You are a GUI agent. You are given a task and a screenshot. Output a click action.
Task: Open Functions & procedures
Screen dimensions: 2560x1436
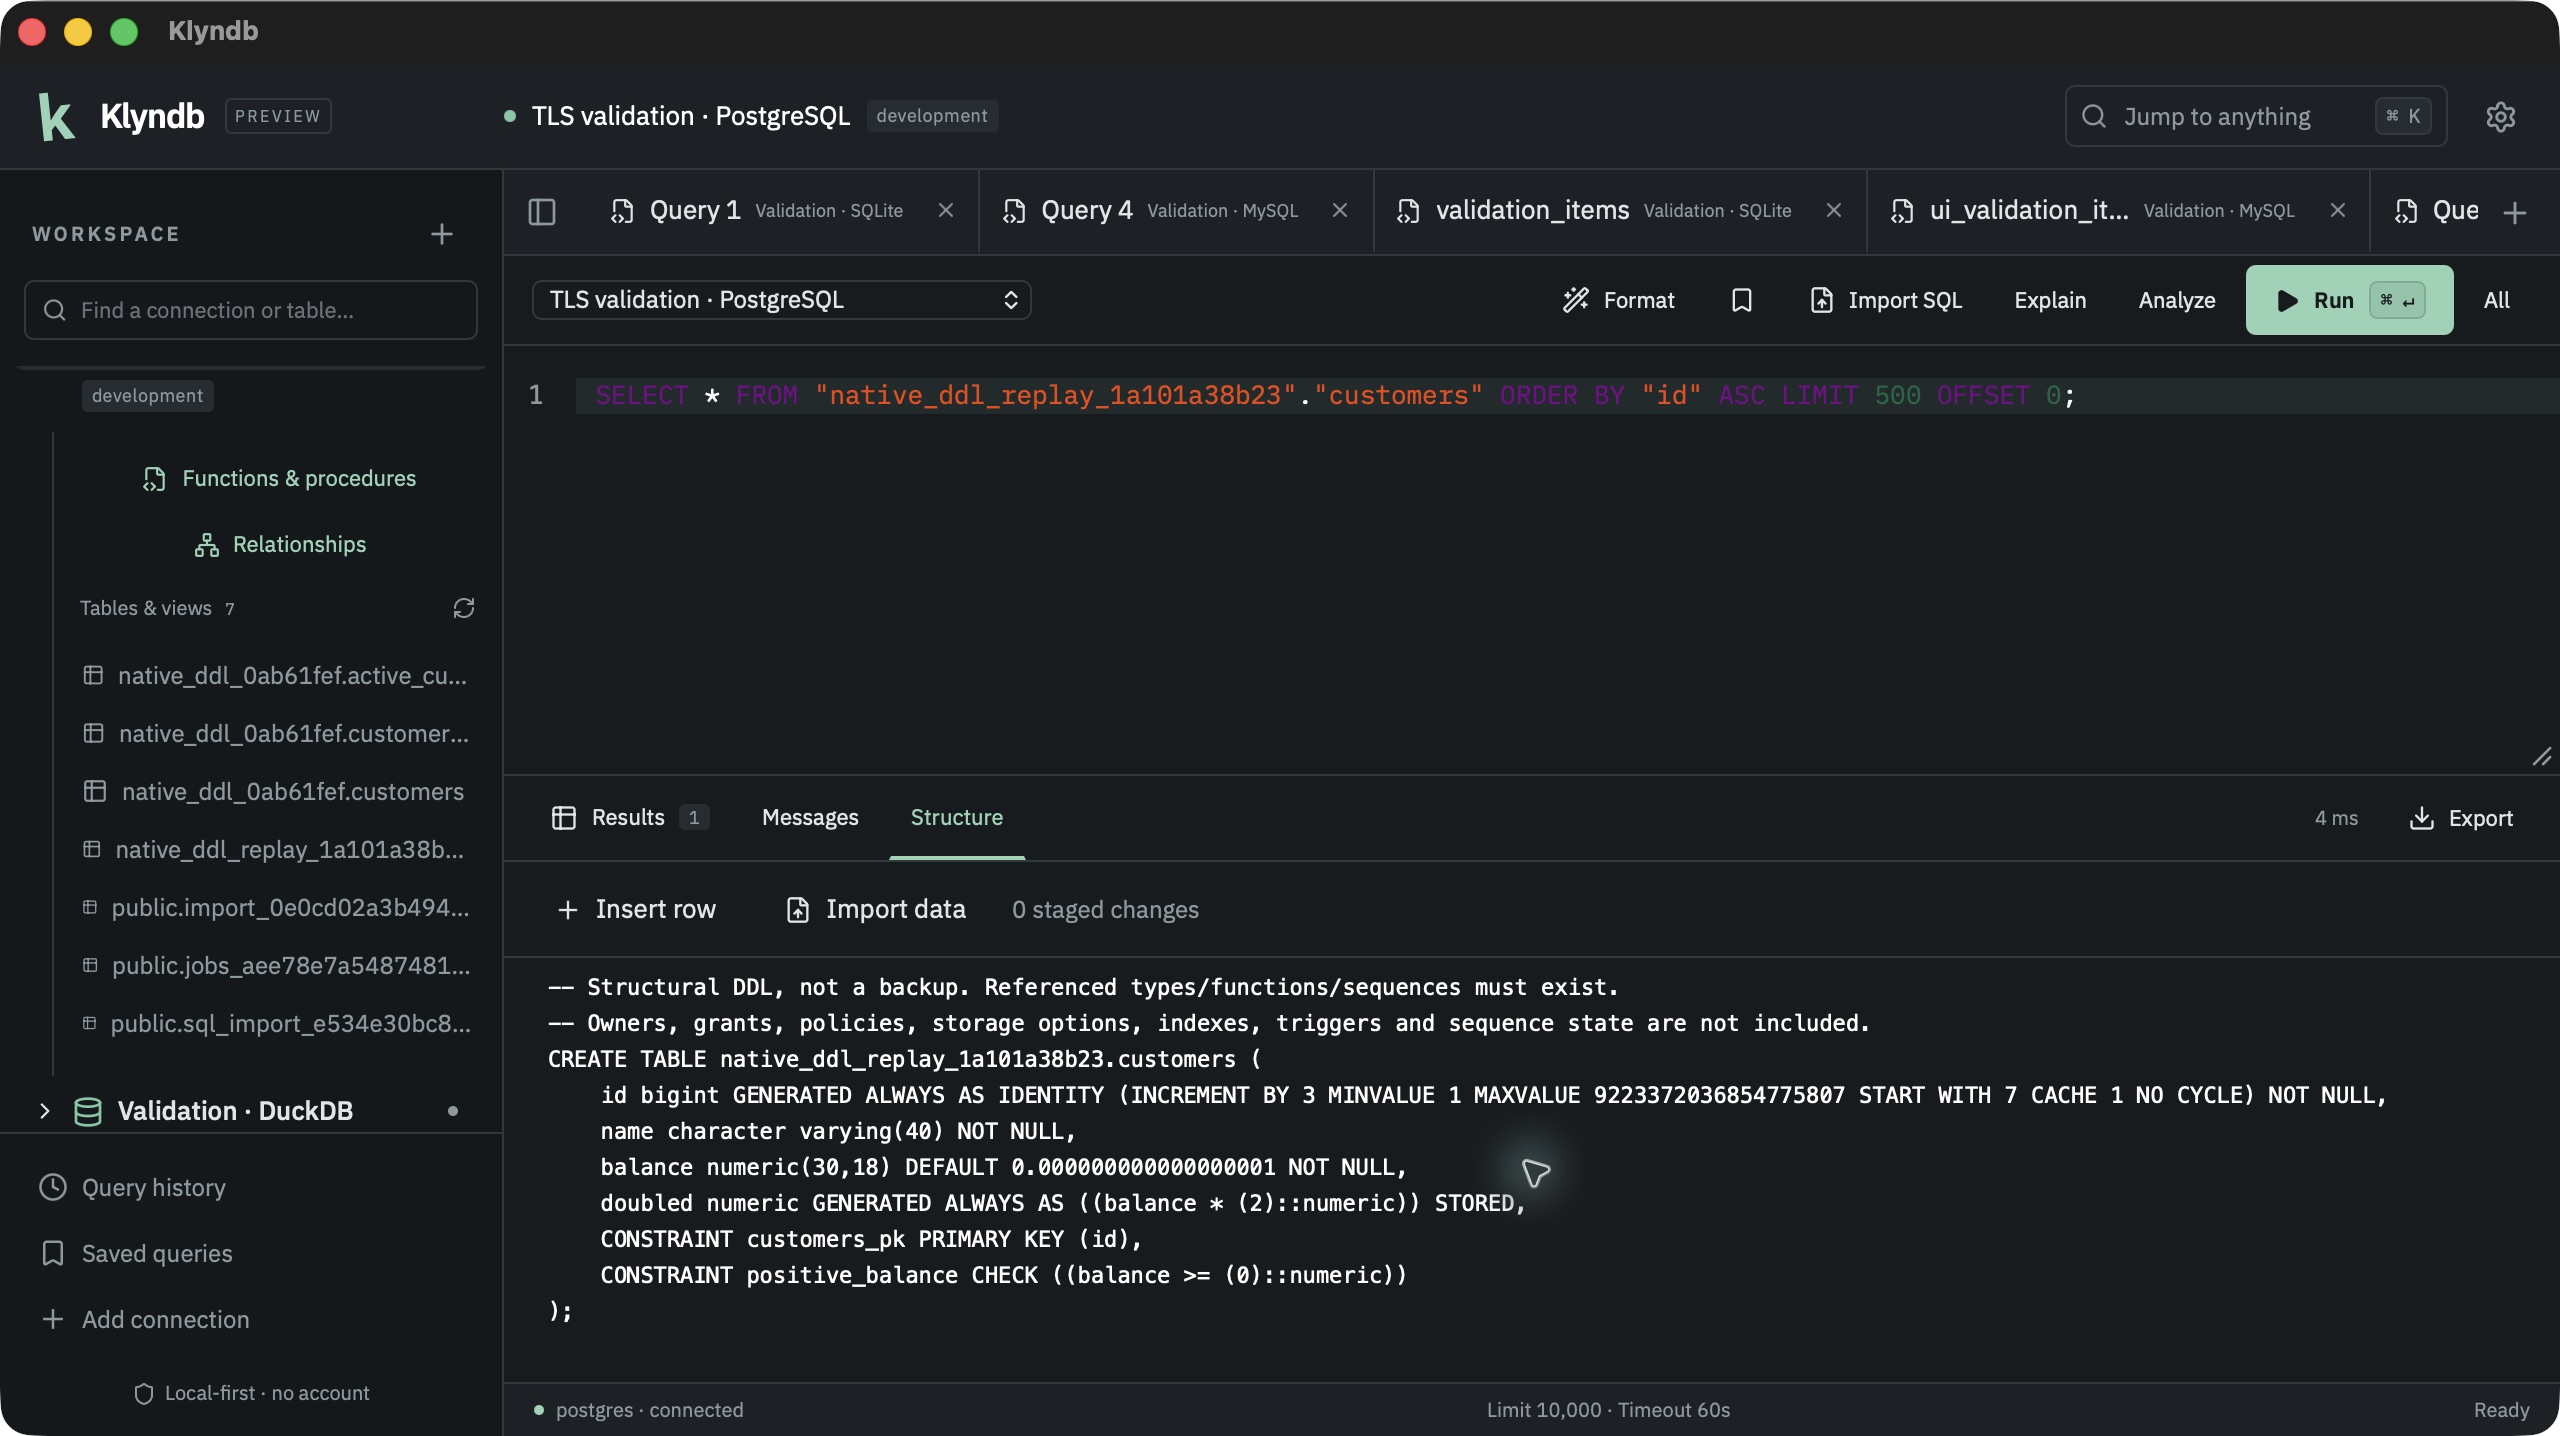(x=279, y=478)
